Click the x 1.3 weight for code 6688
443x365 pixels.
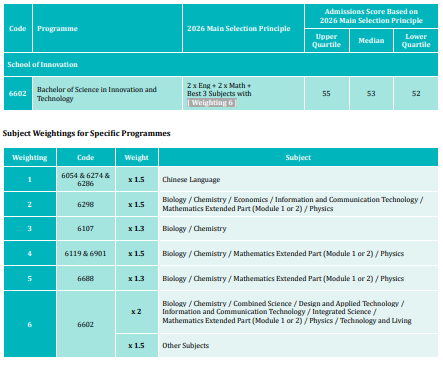(137, 278)
